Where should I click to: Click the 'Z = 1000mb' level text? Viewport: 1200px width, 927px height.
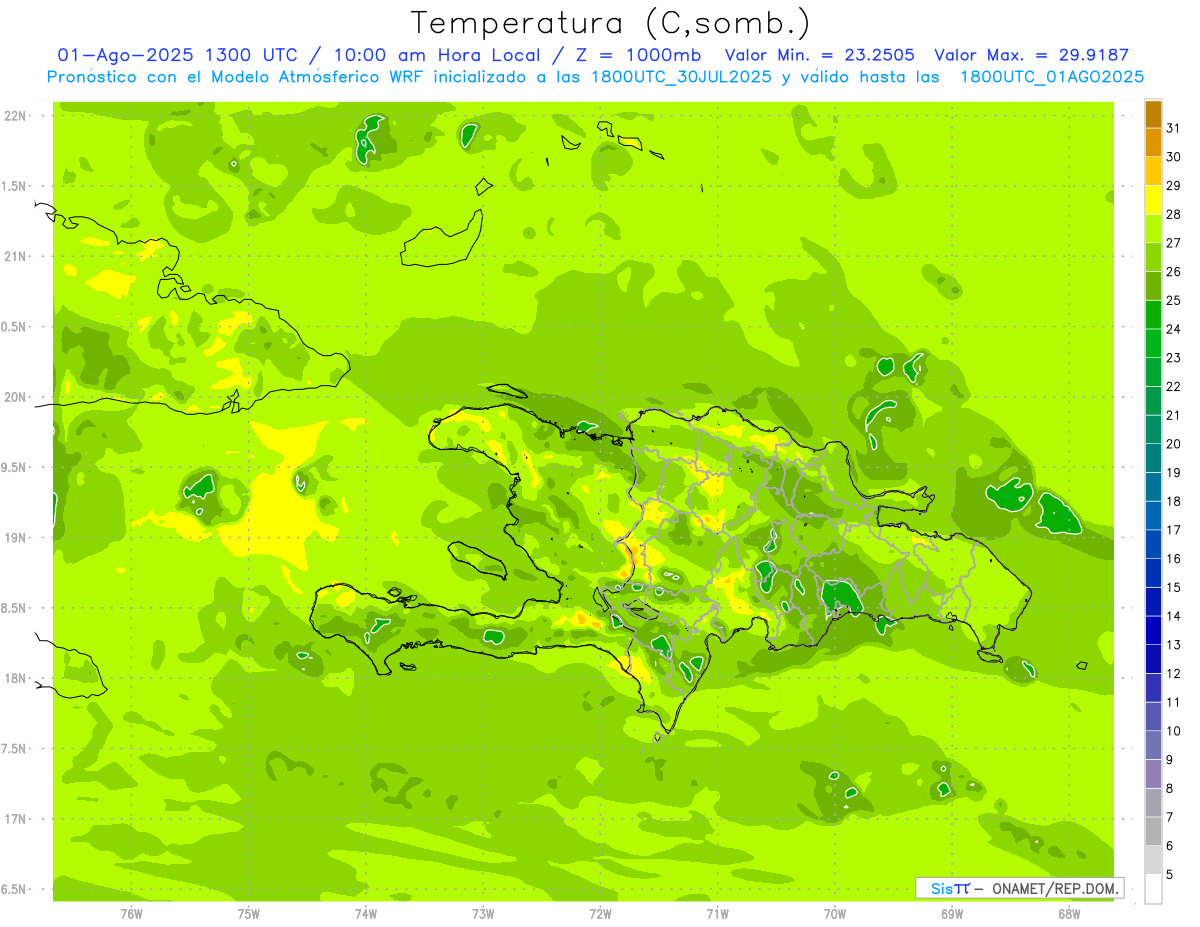click(x=638, y=55)
